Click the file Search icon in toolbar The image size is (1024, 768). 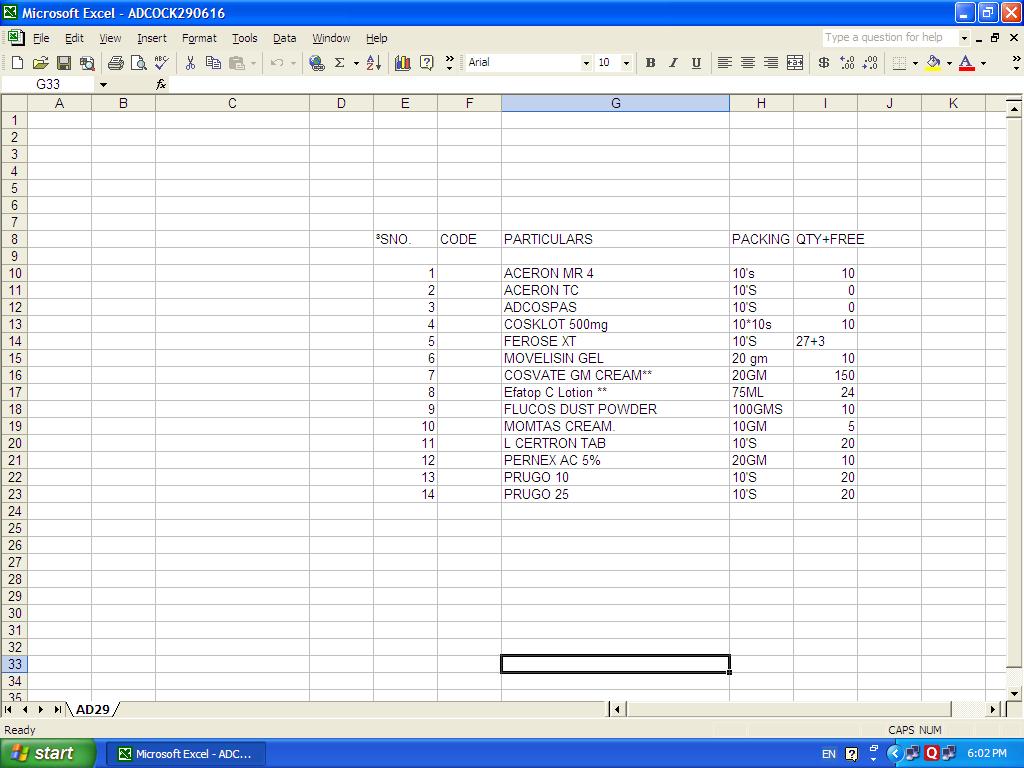click(x=87, y=63)
